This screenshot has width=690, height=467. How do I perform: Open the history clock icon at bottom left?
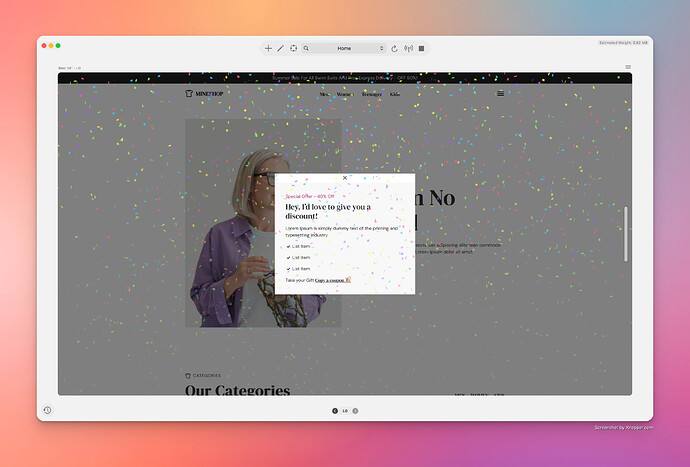tap(47, 410)
